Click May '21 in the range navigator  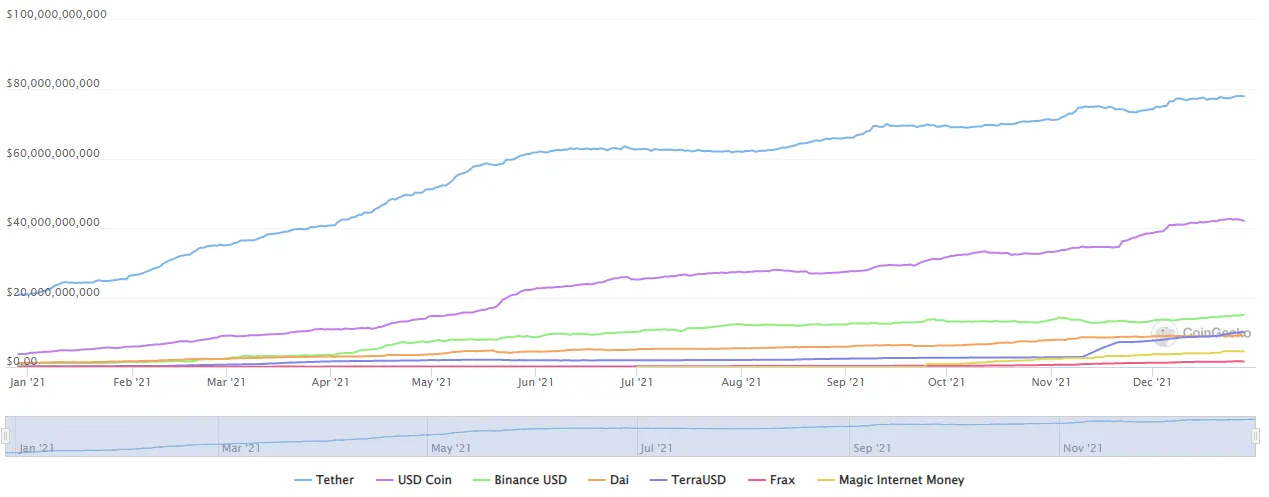click(451, 449)
